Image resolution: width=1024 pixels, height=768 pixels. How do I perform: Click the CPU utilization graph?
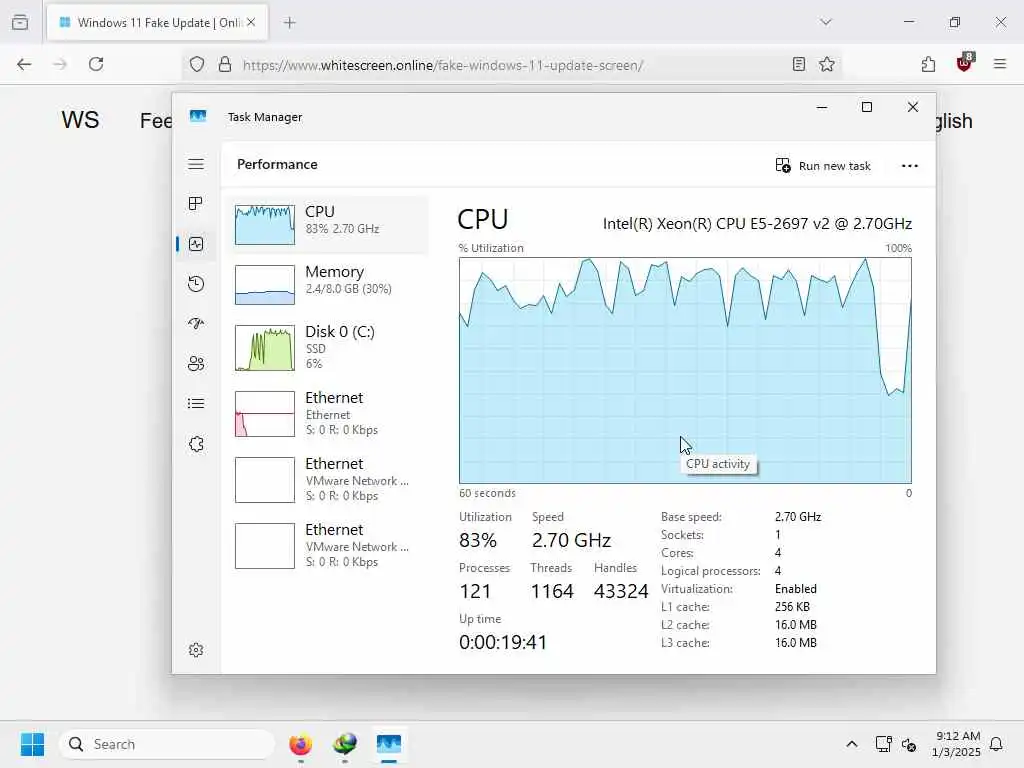[685, 370]
